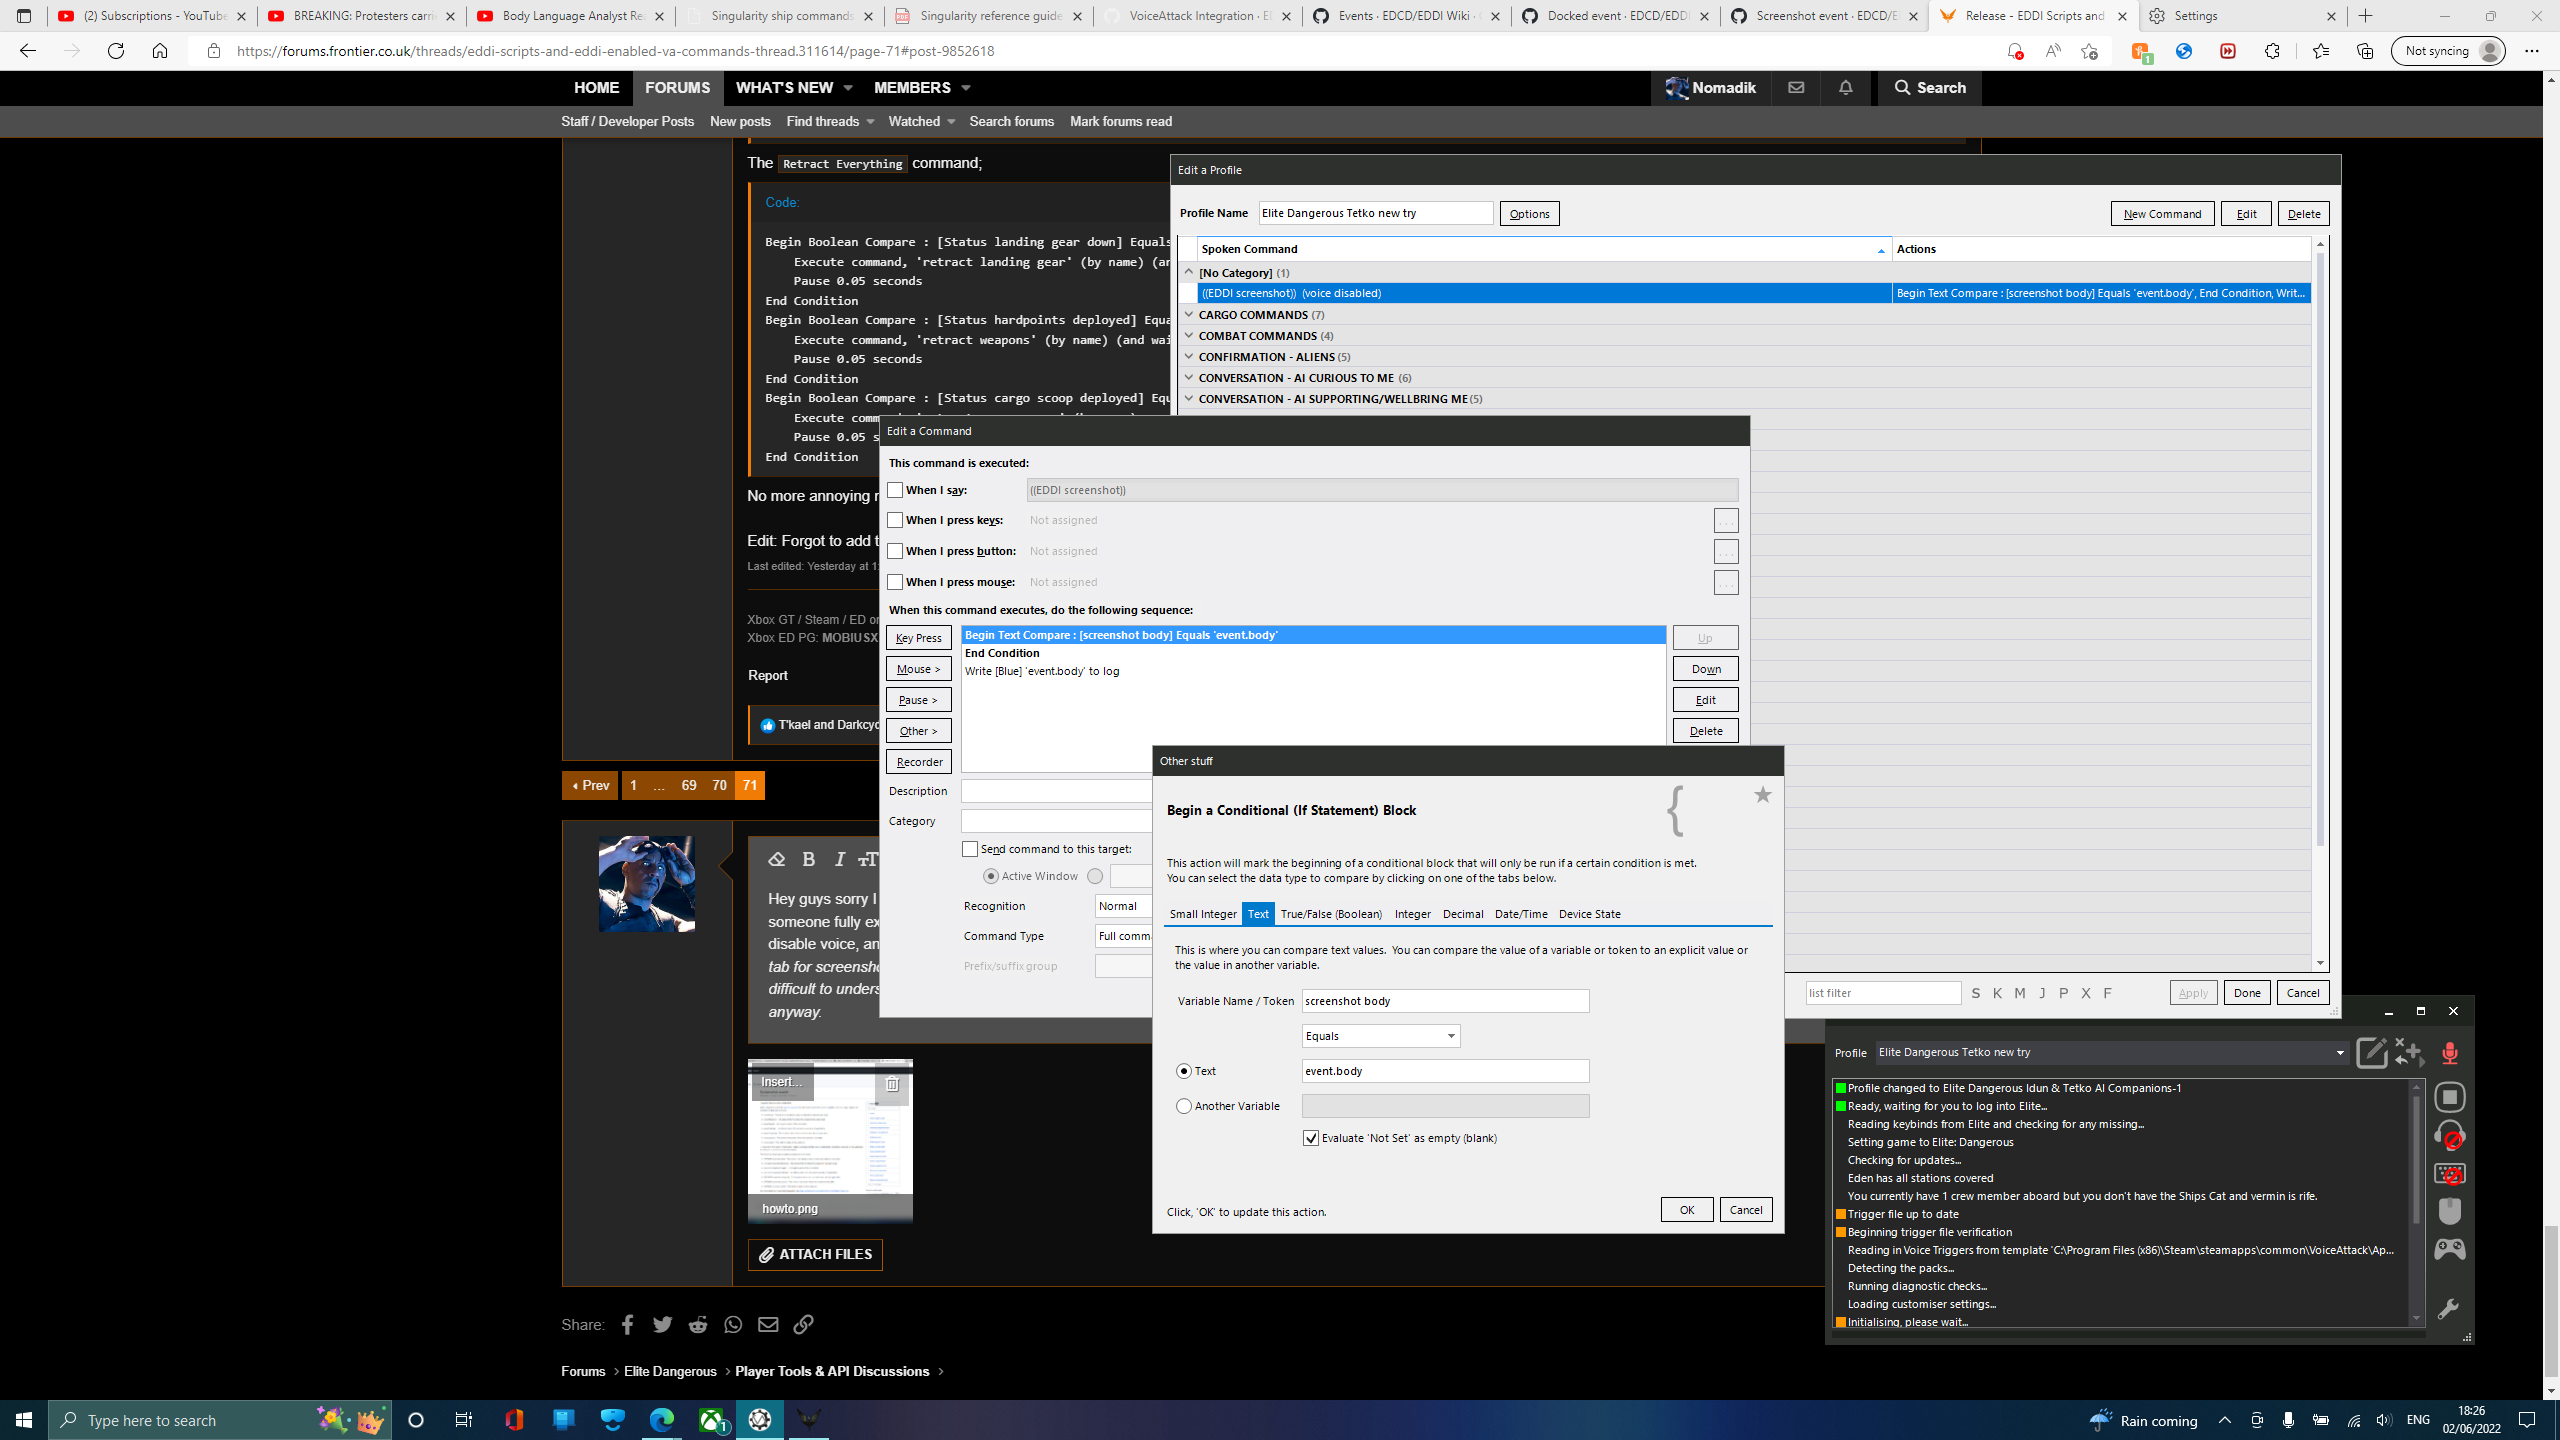Click the editor eraser remove formatting icon
The image size is (2560, 1440).
tap(776, 859)
